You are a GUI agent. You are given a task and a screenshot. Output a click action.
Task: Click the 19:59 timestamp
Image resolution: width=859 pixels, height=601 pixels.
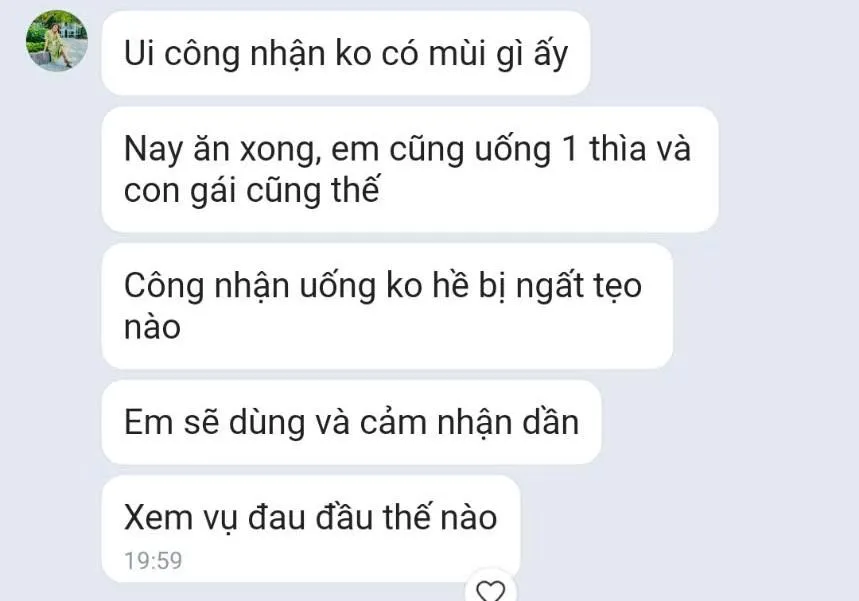153,560
